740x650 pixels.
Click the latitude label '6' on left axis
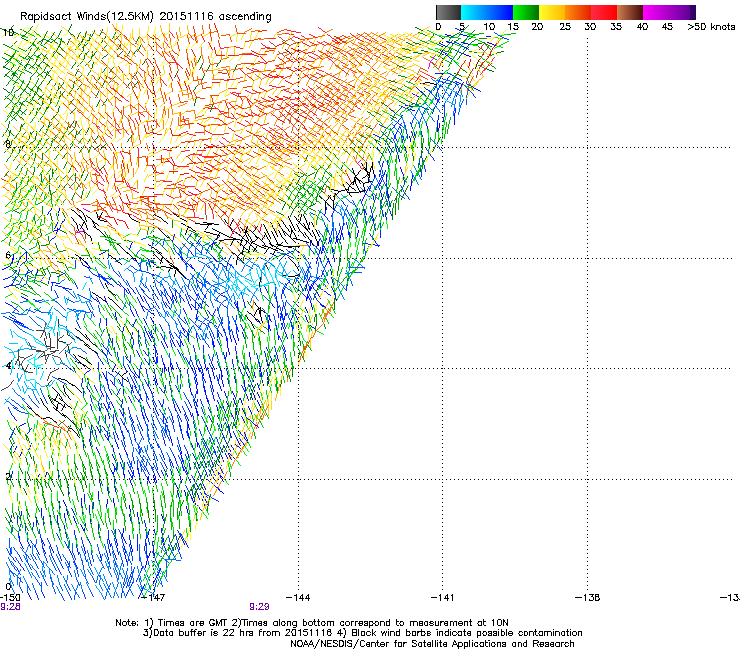(x=8, y=255)
